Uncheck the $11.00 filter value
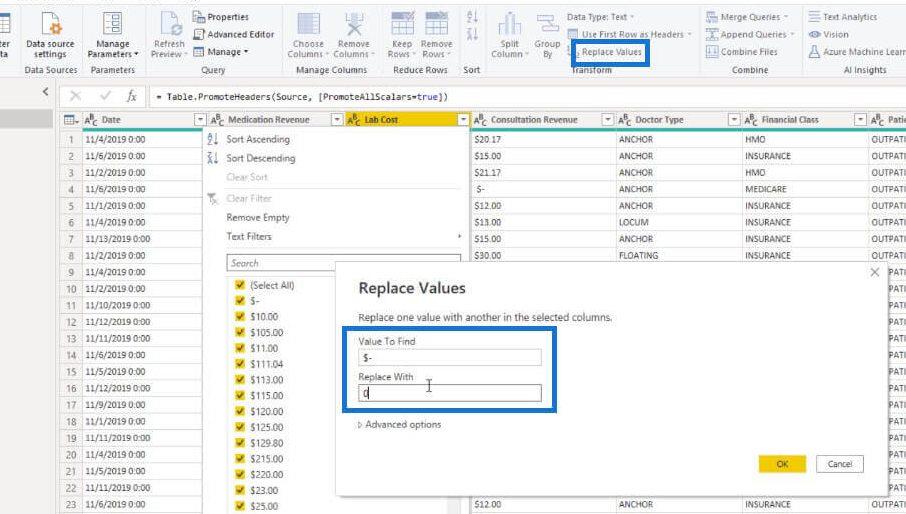The height and width of the screenshot is (514, 906). [240, 348]
